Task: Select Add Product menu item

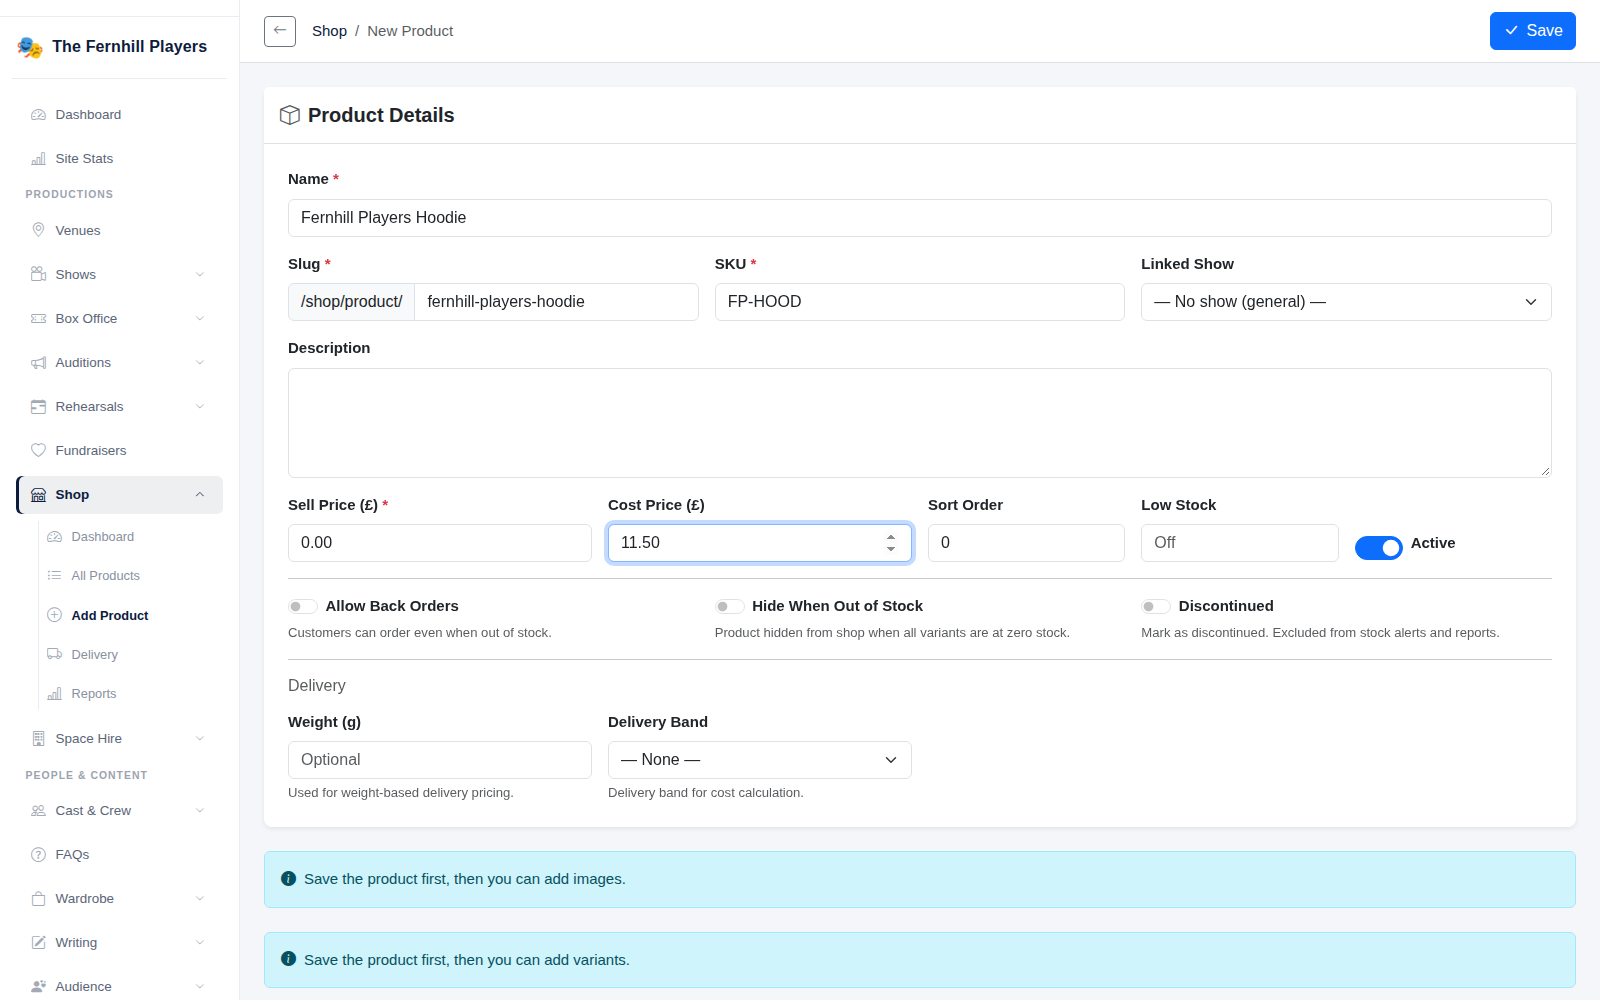Action: pos(110,616)
